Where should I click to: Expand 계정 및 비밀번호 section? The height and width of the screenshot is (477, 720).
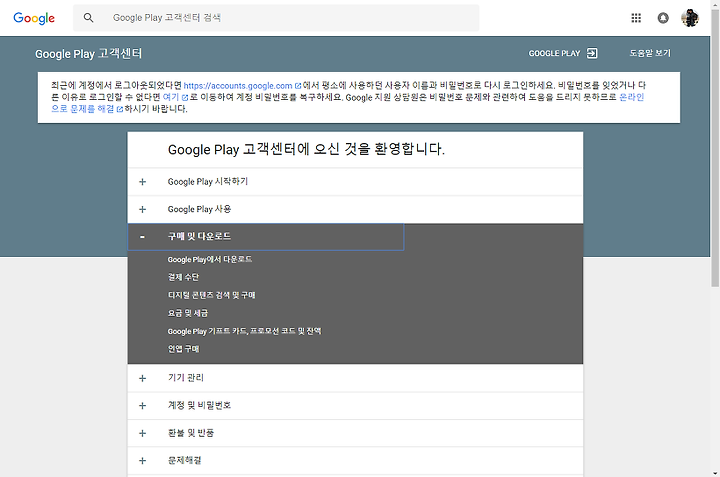click(x=355, y=405)
